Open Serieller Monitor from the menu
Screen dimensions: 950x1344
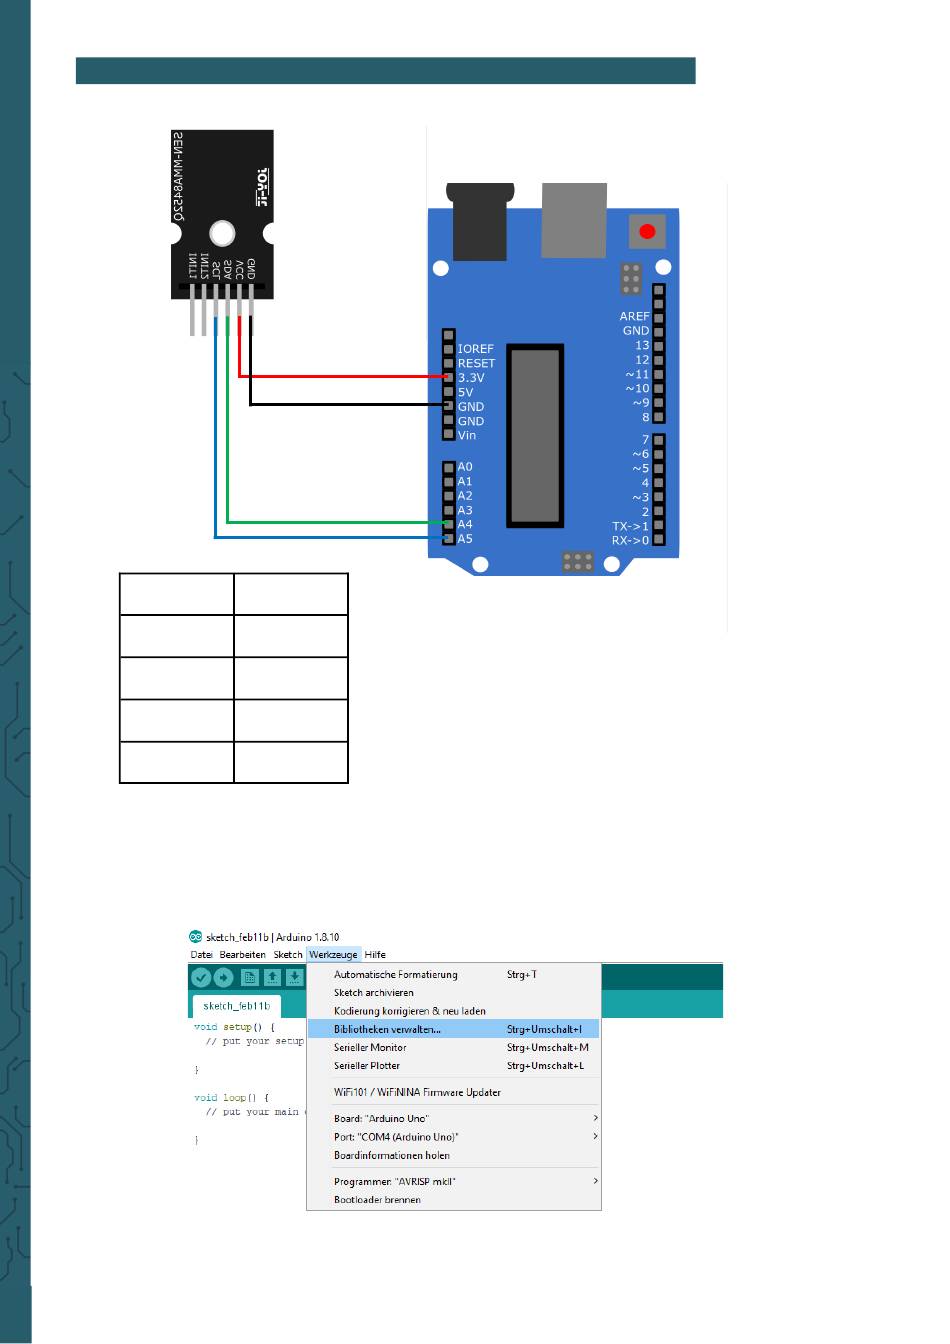(453, 1047)
